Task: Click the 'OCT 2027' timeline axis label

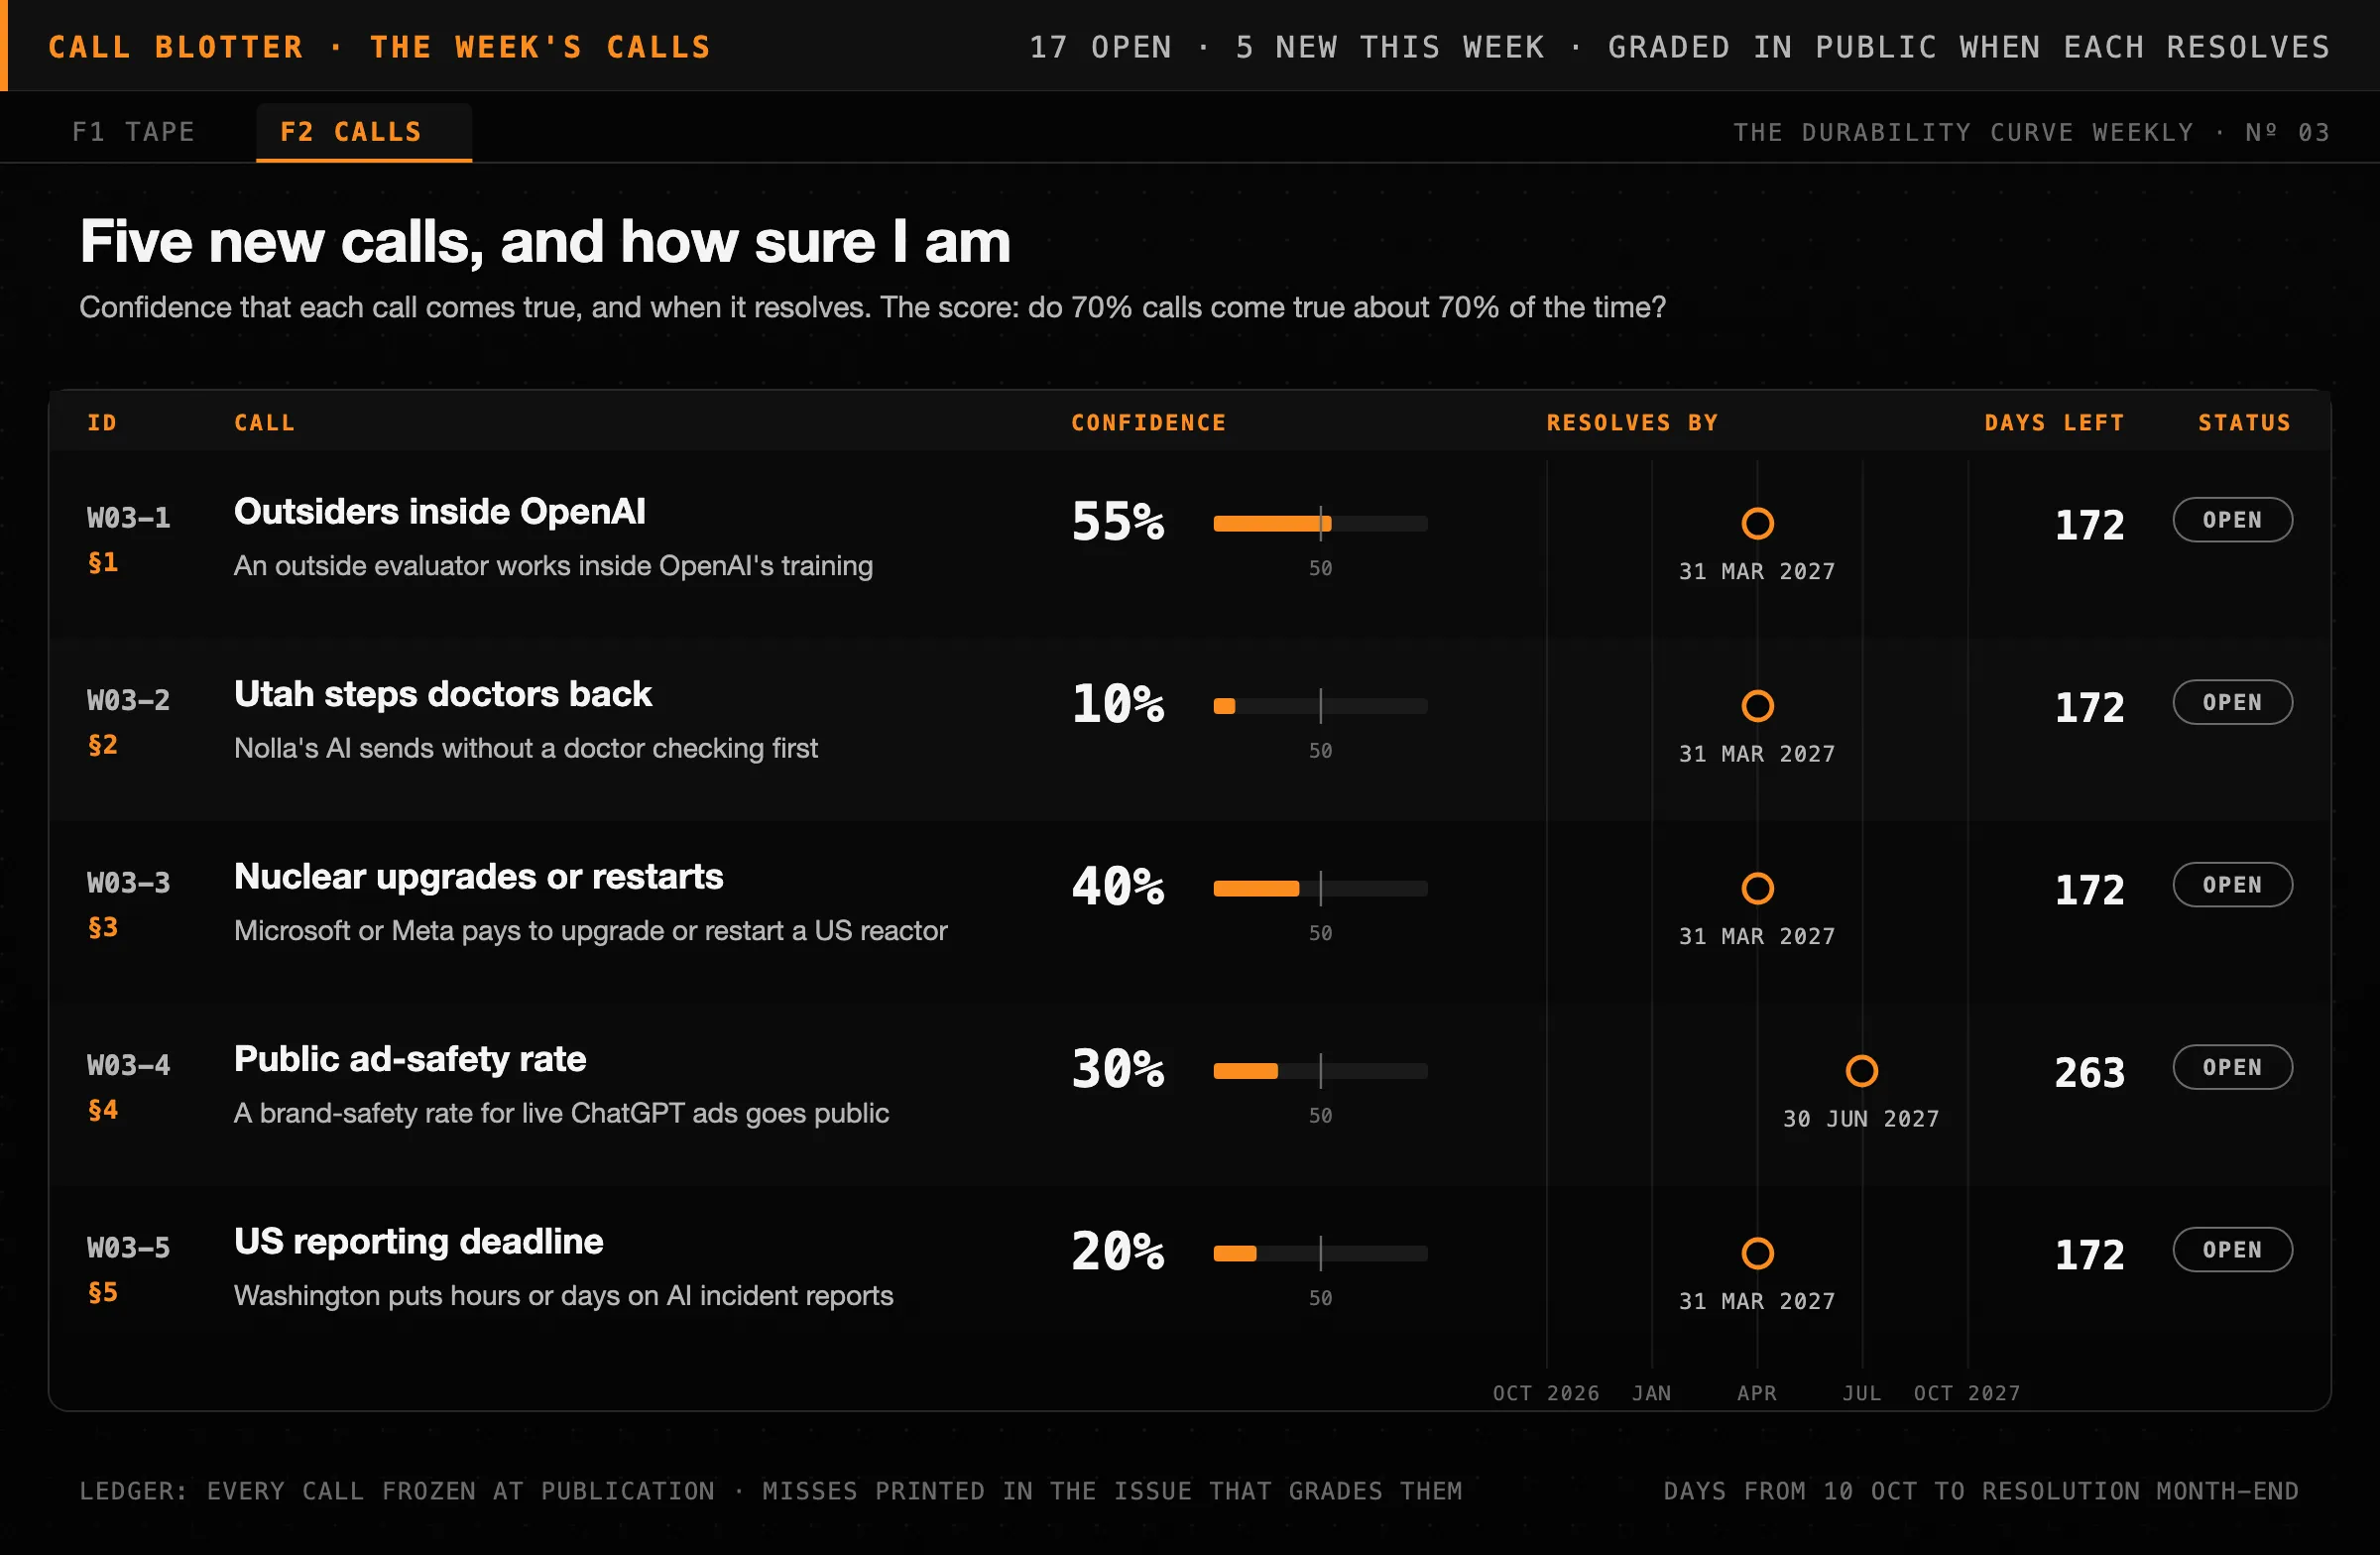Action: click(1967, 1393)
